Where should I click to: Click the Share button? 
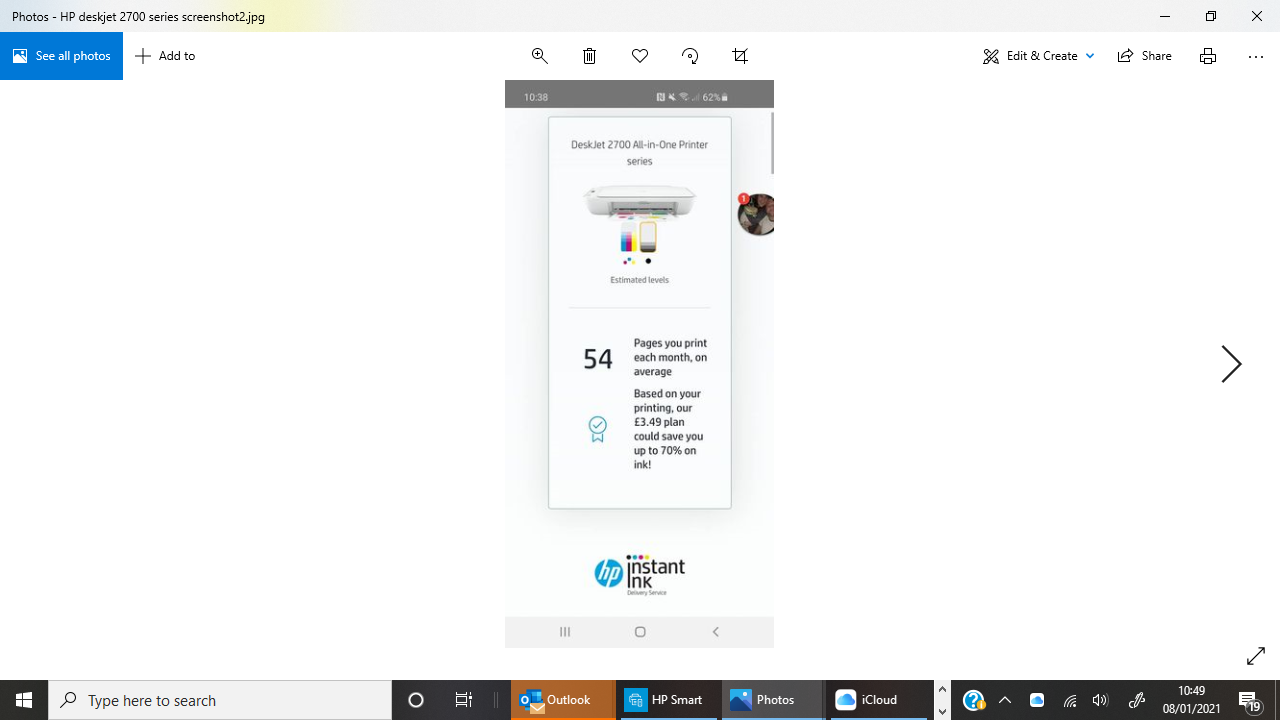point(1144,56)
